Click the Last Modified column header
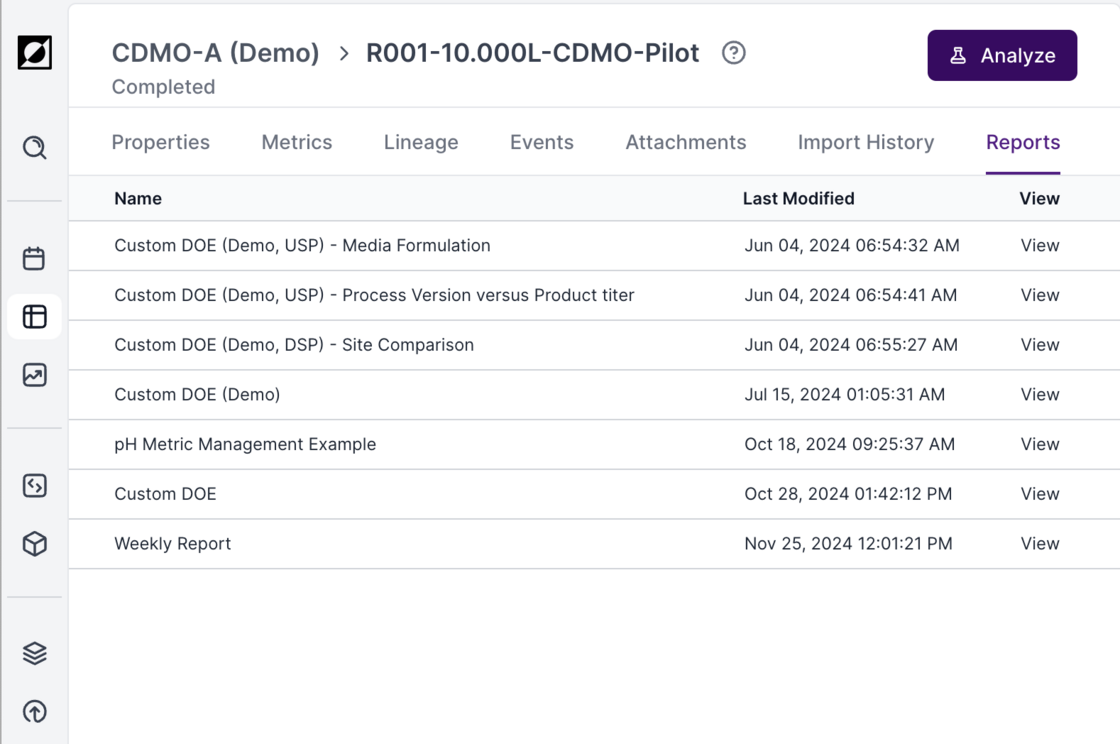1120x744 pixels. (798, 198)
